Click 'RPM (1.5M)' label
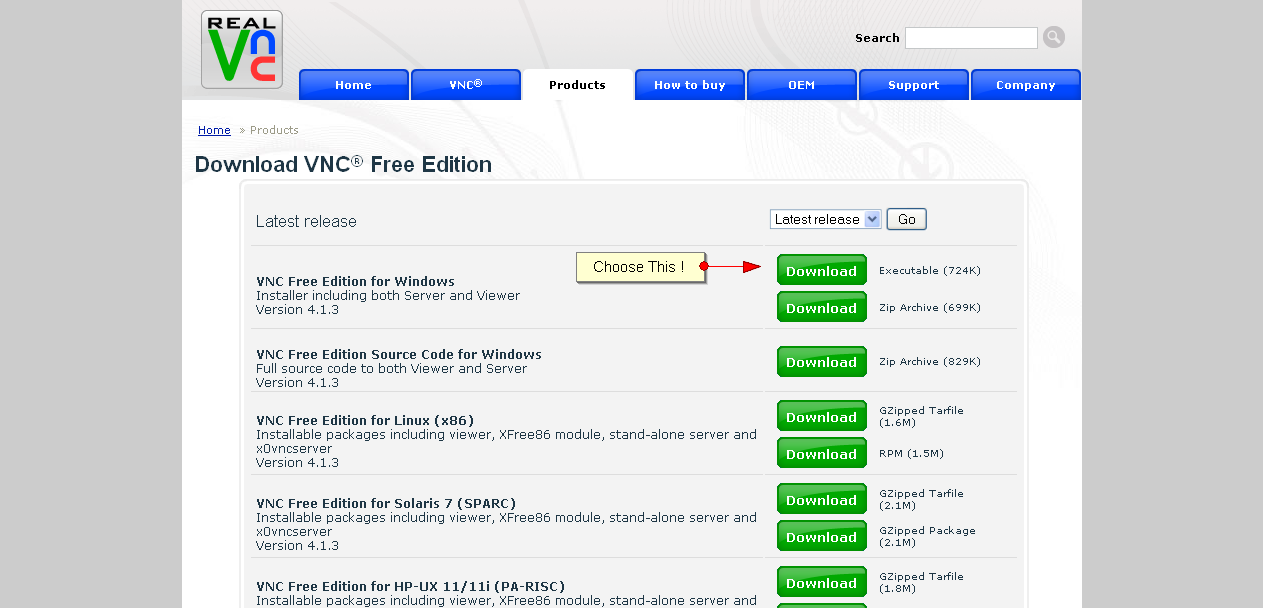The image size is (1263, 608). pos(911,454)
